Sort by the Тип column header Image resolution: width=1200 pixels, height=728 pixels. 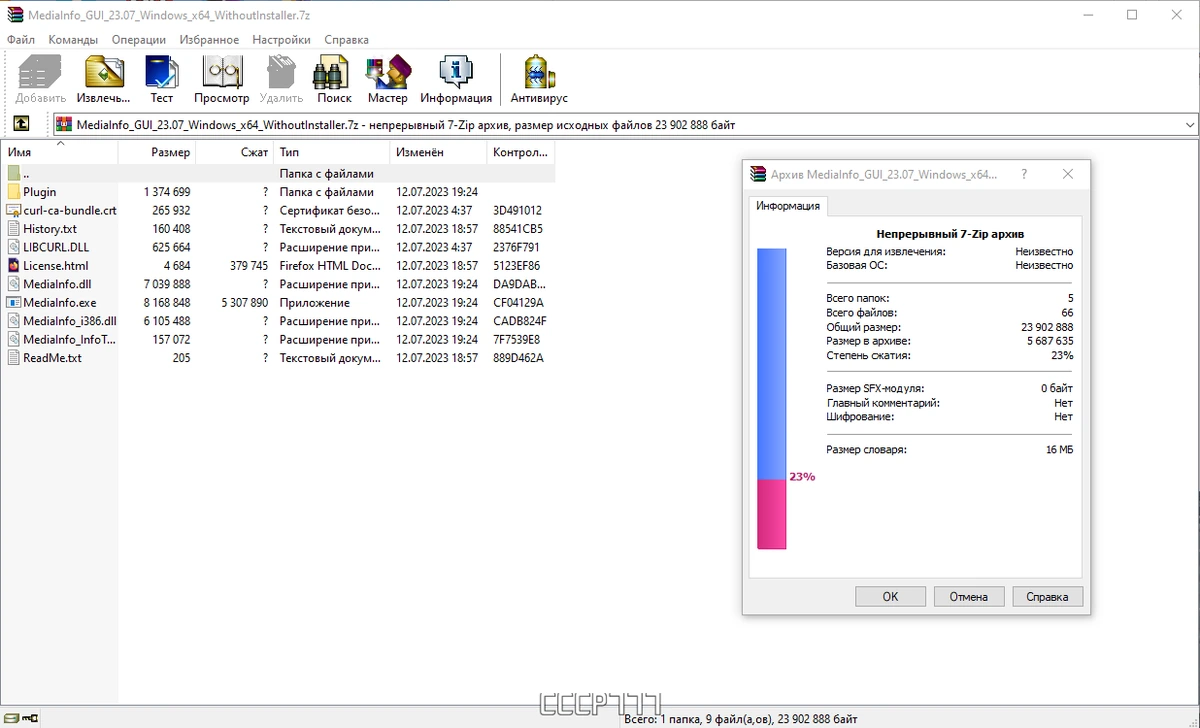pyautogui.click(x=331, y=153)
